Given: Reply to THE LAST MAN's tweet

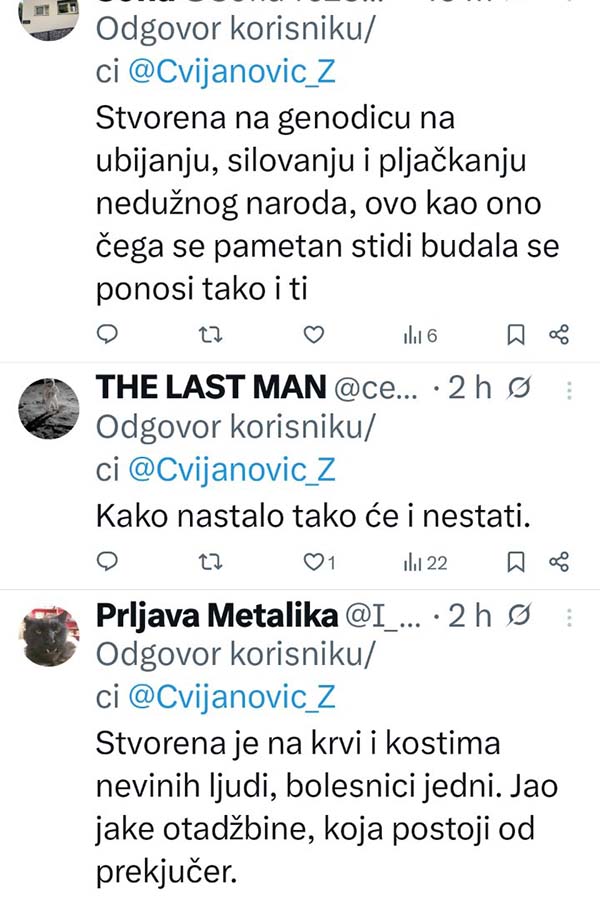Looking at the screenshot, I should (107, 563).
